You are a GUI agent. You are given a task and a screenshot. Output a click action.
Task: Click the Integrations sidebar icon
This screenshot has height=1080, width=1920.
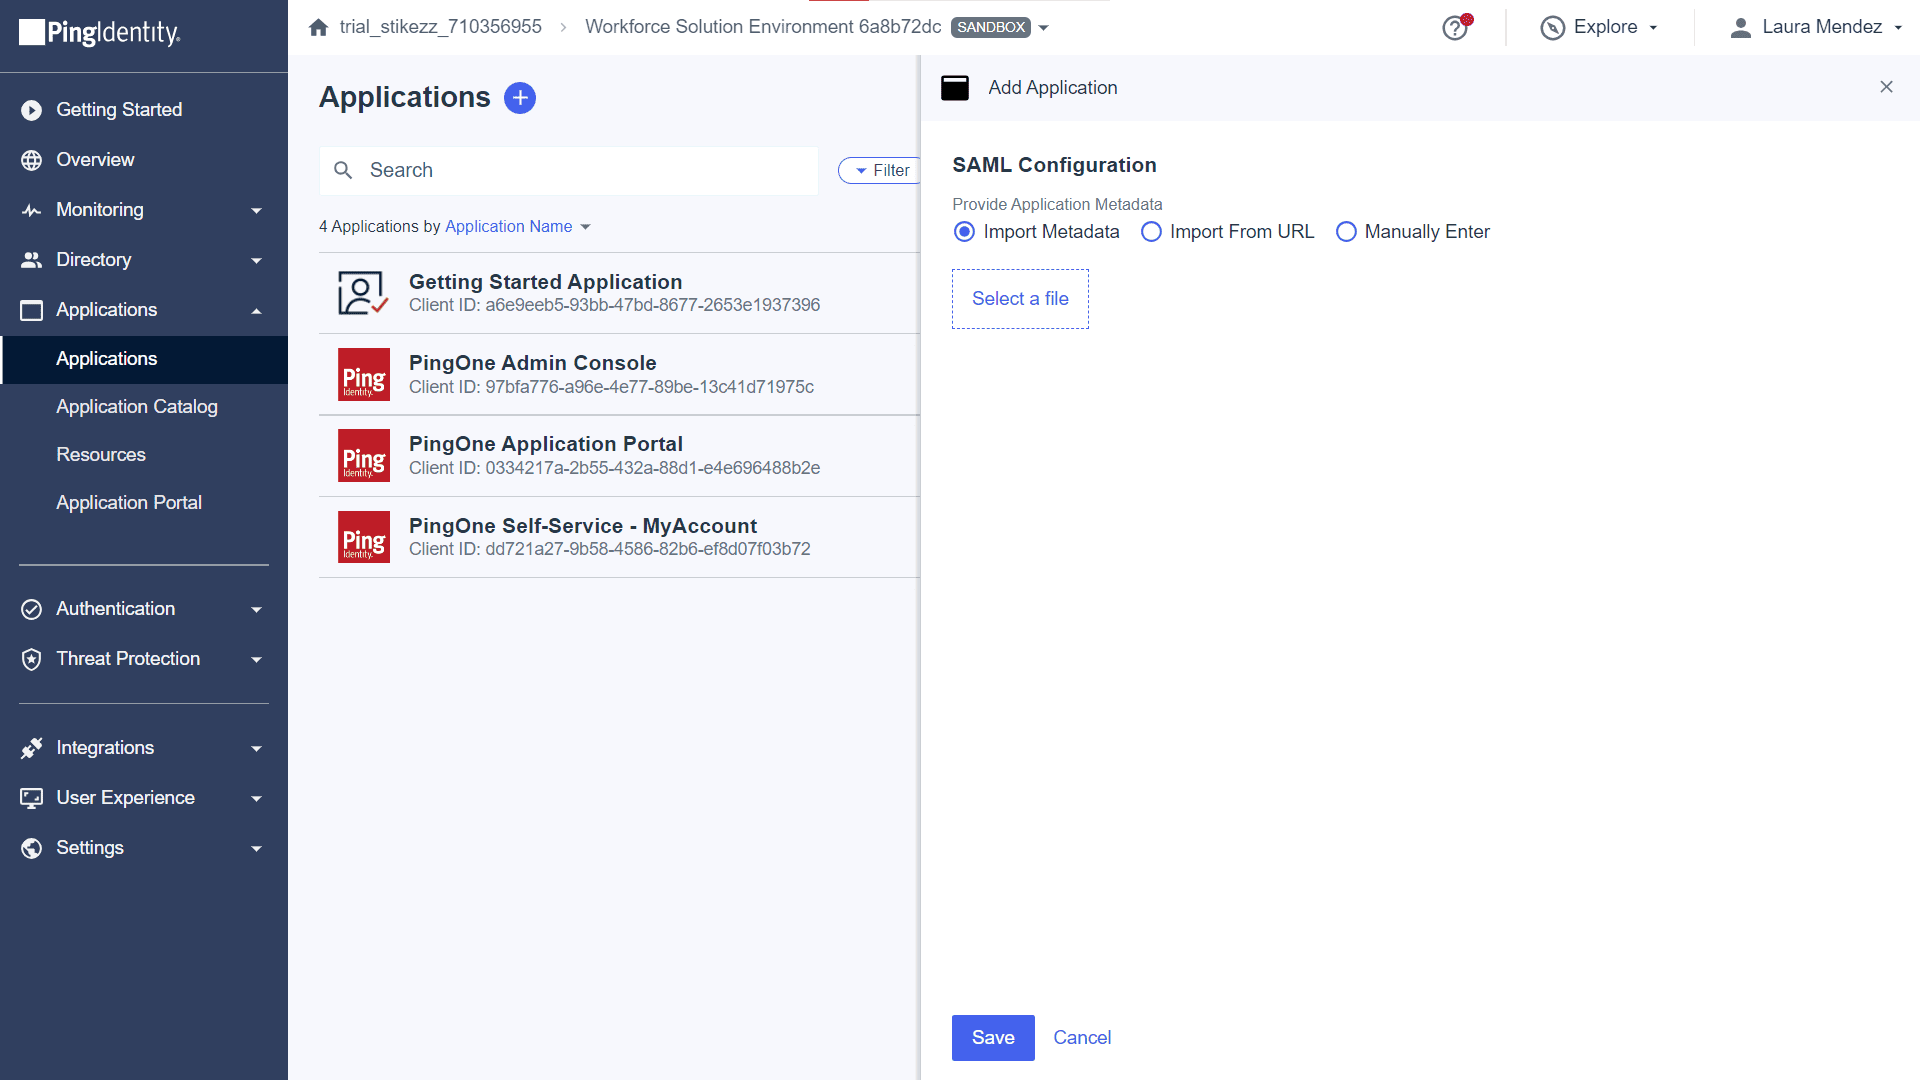pyautogui.click(x=33, y=748)
